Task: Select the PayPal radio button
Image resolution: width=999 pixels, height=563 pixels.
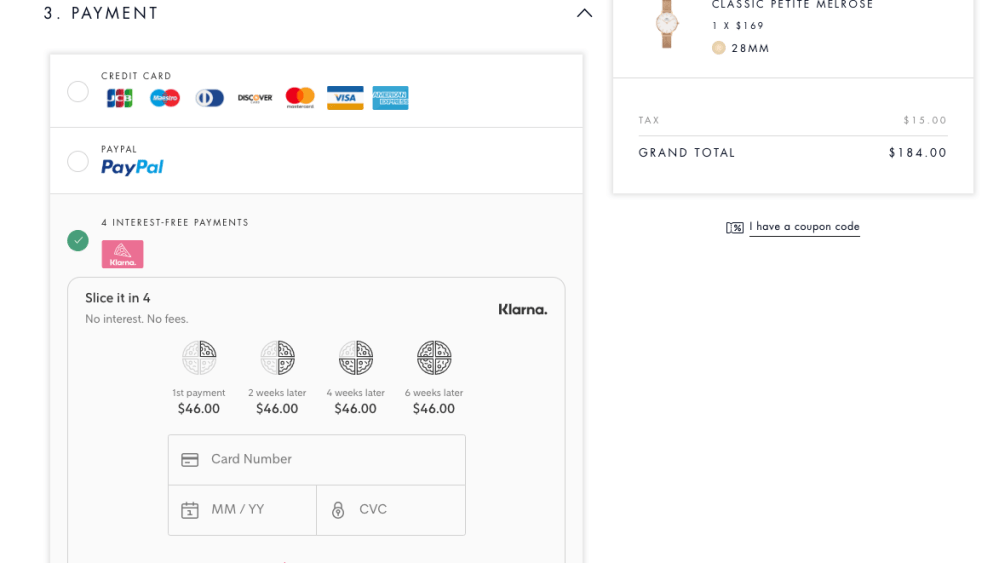Action: (x=78, y=161)
